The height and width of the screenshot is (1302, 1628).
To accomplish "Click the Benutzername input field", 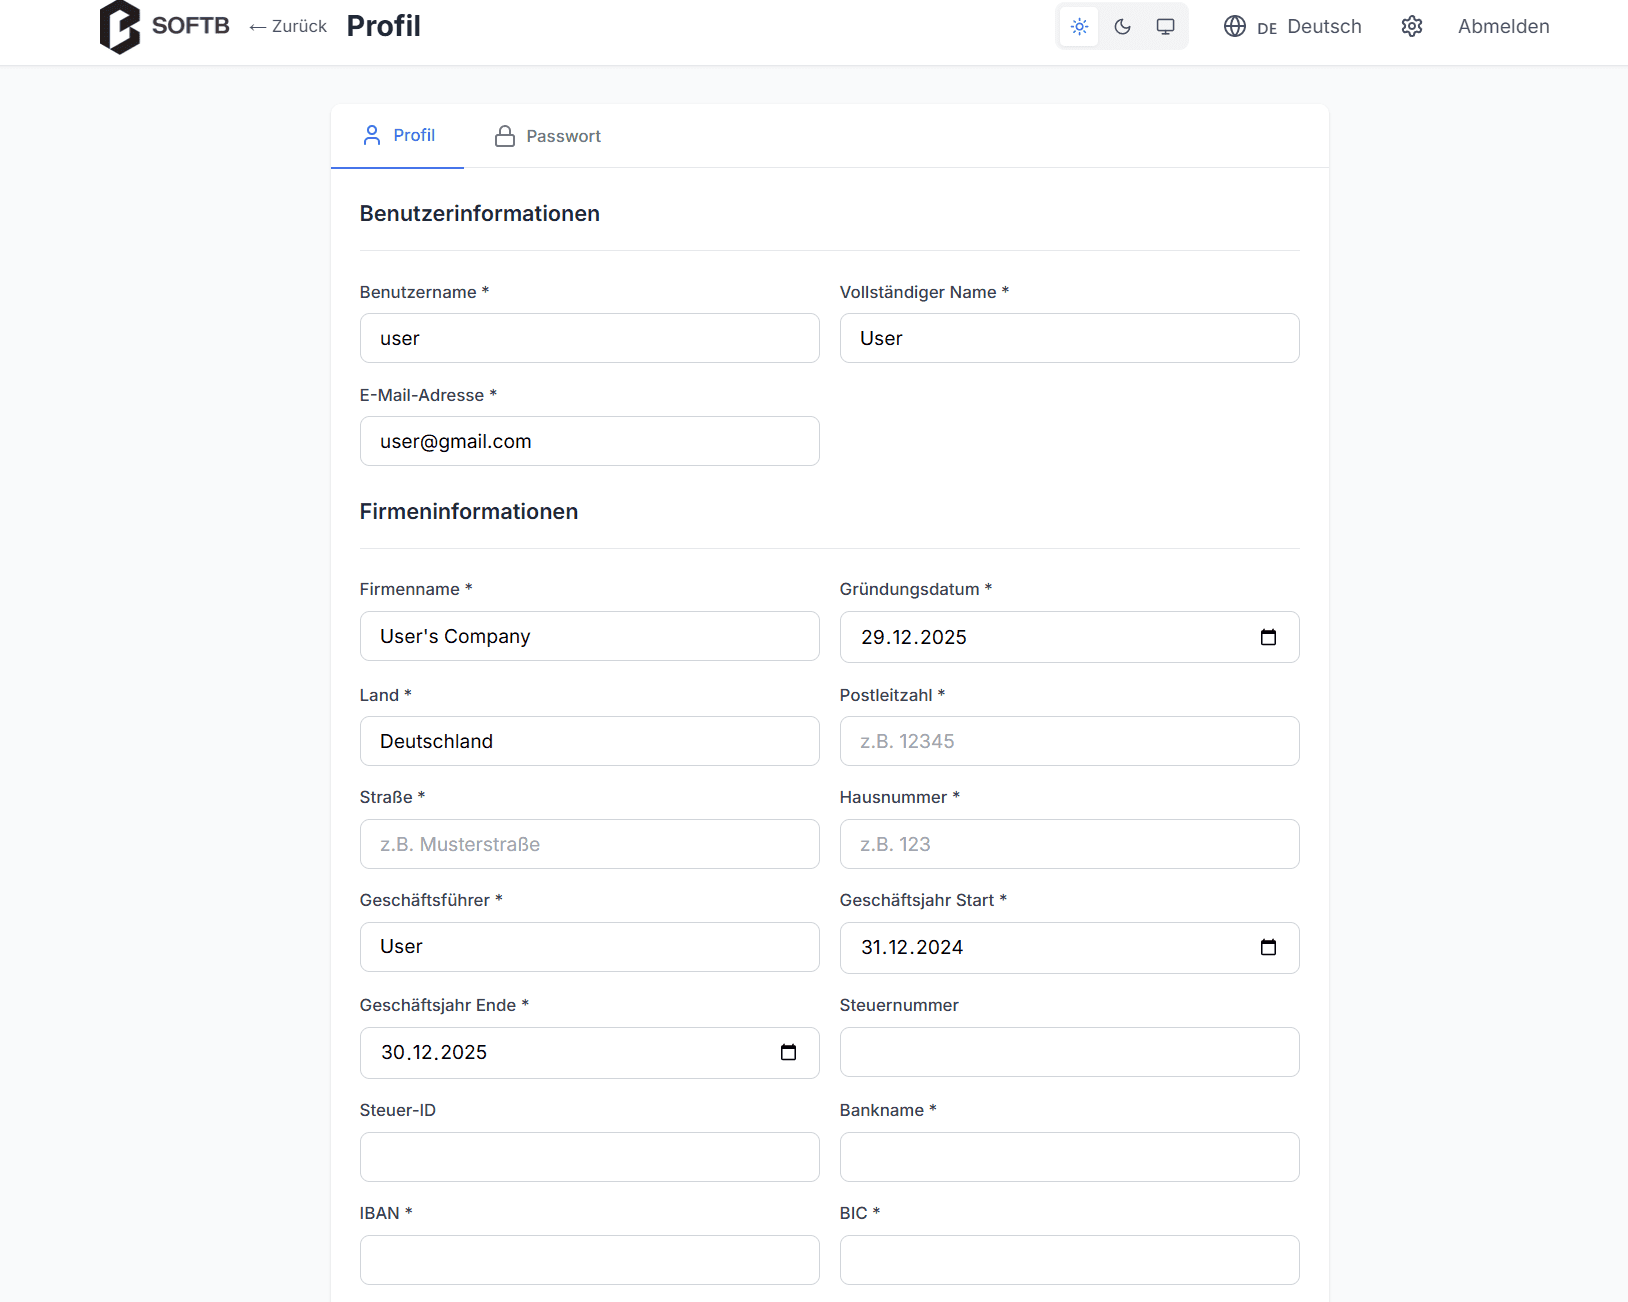I will point(589,339).
